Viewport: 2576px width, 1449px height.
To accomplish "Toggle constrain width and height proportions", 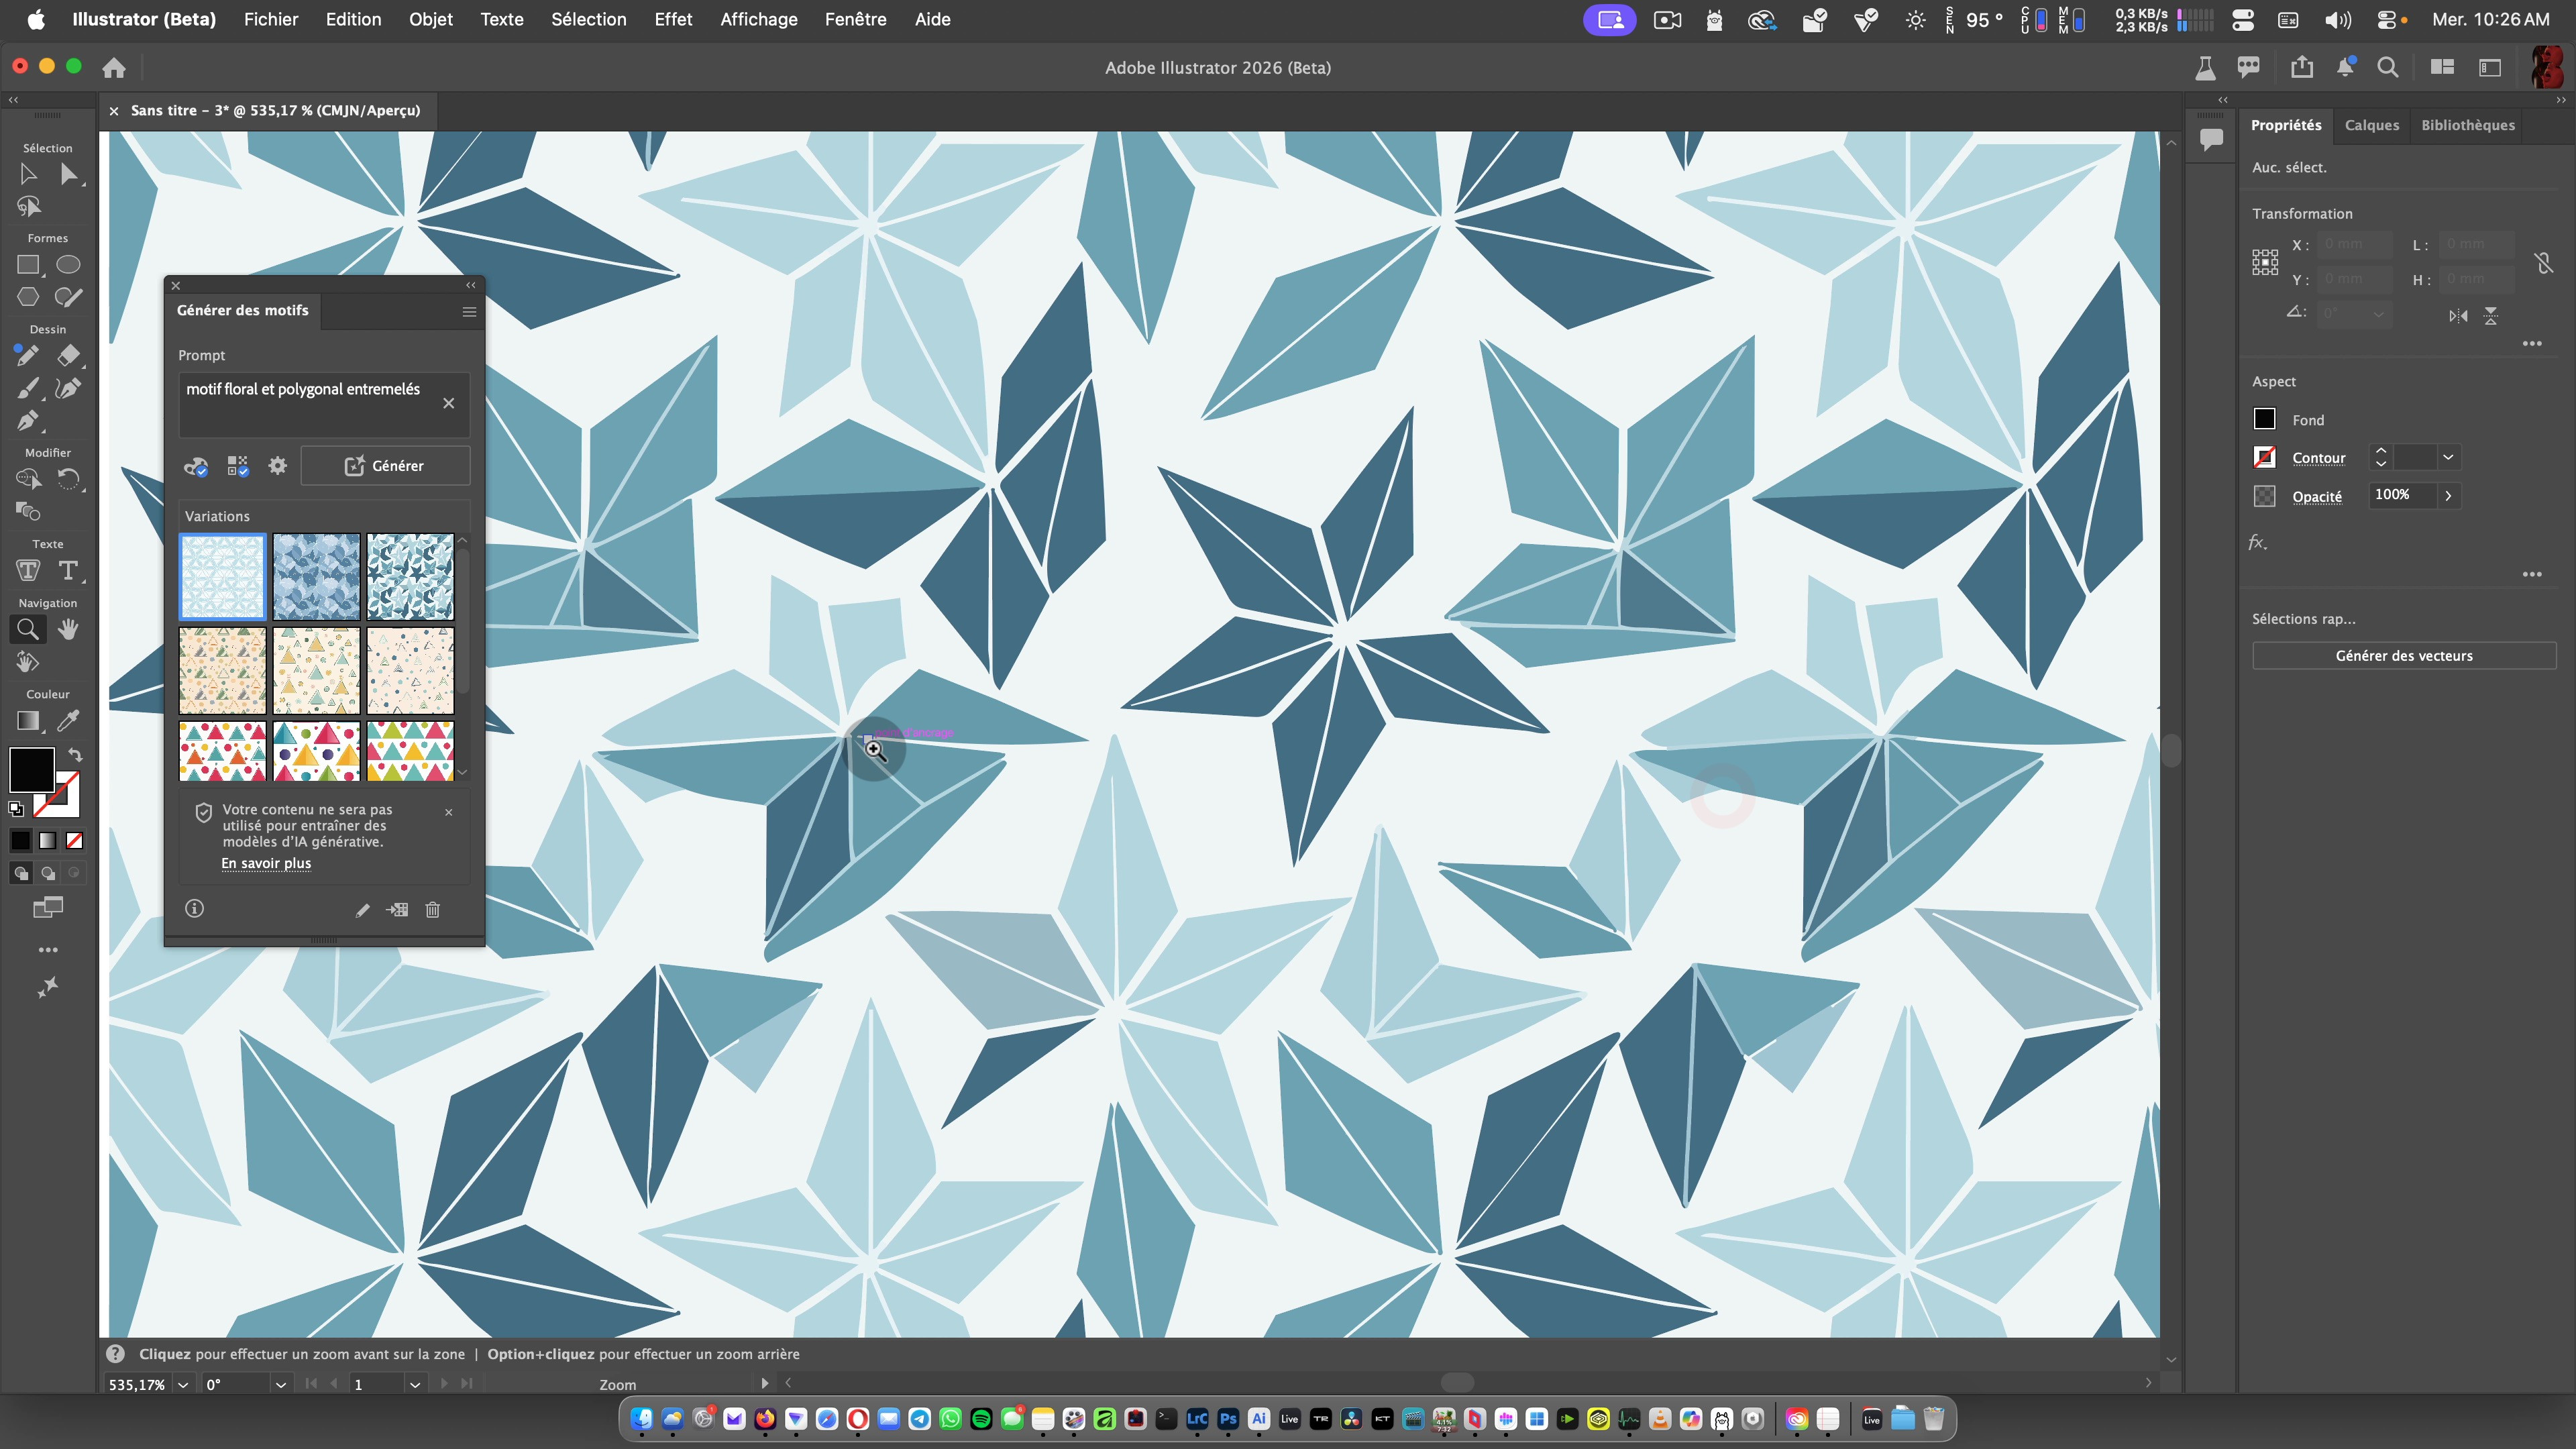I will pyautogui.click(x=2543, y=263).
